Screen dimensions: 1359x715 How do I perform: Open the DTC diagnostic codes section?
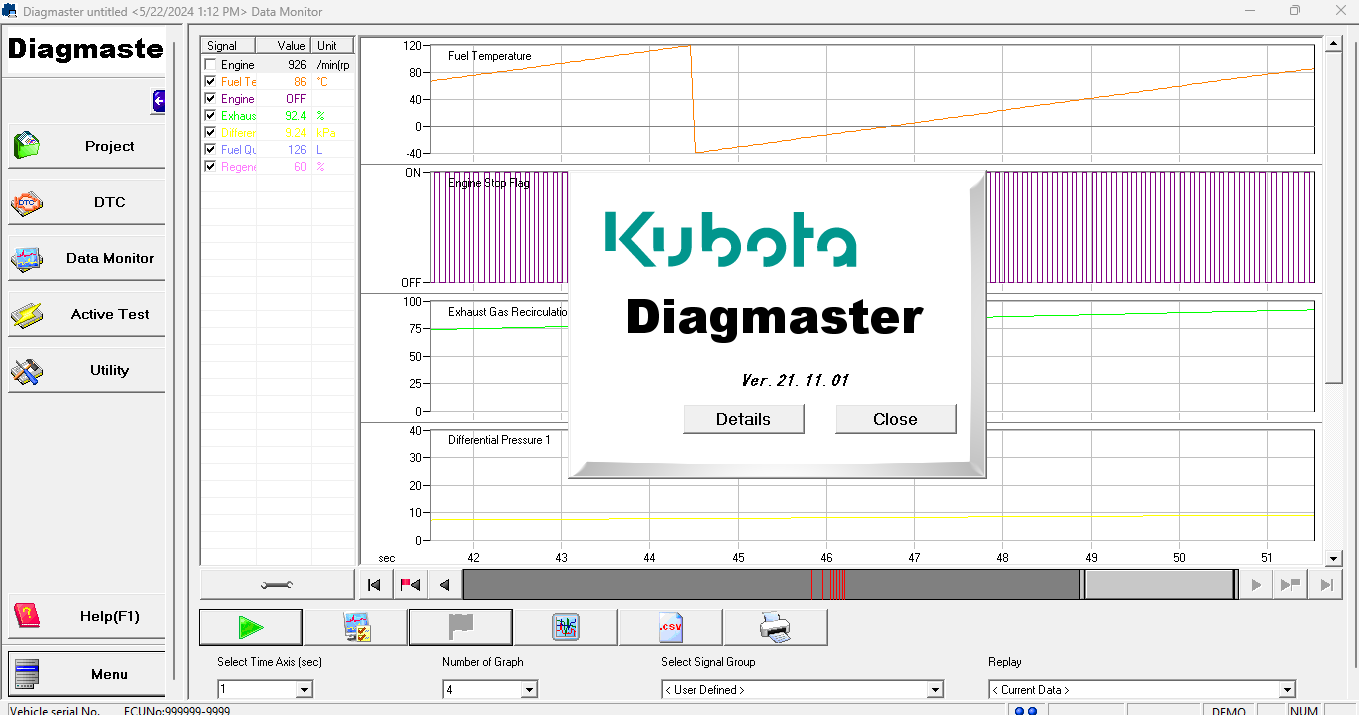[86, 202]
